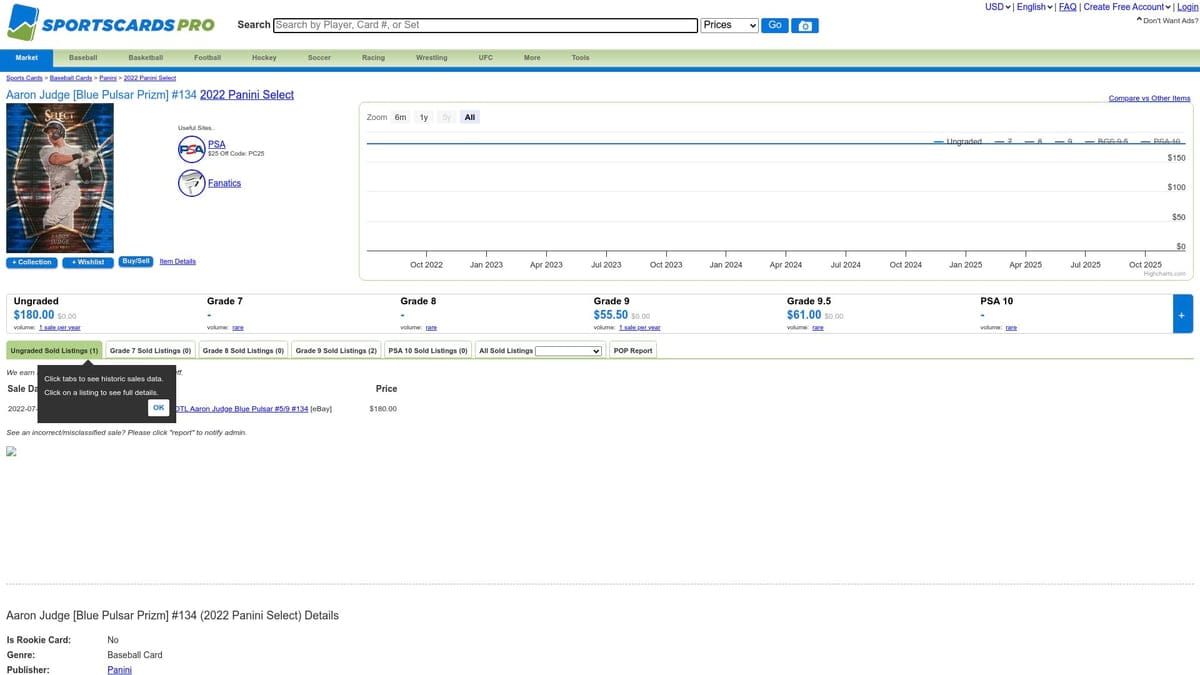The image size is (1200, 675).
Task: Follow the 2022 Panini Select breadcrumb
Action: [x=149, y=78]
